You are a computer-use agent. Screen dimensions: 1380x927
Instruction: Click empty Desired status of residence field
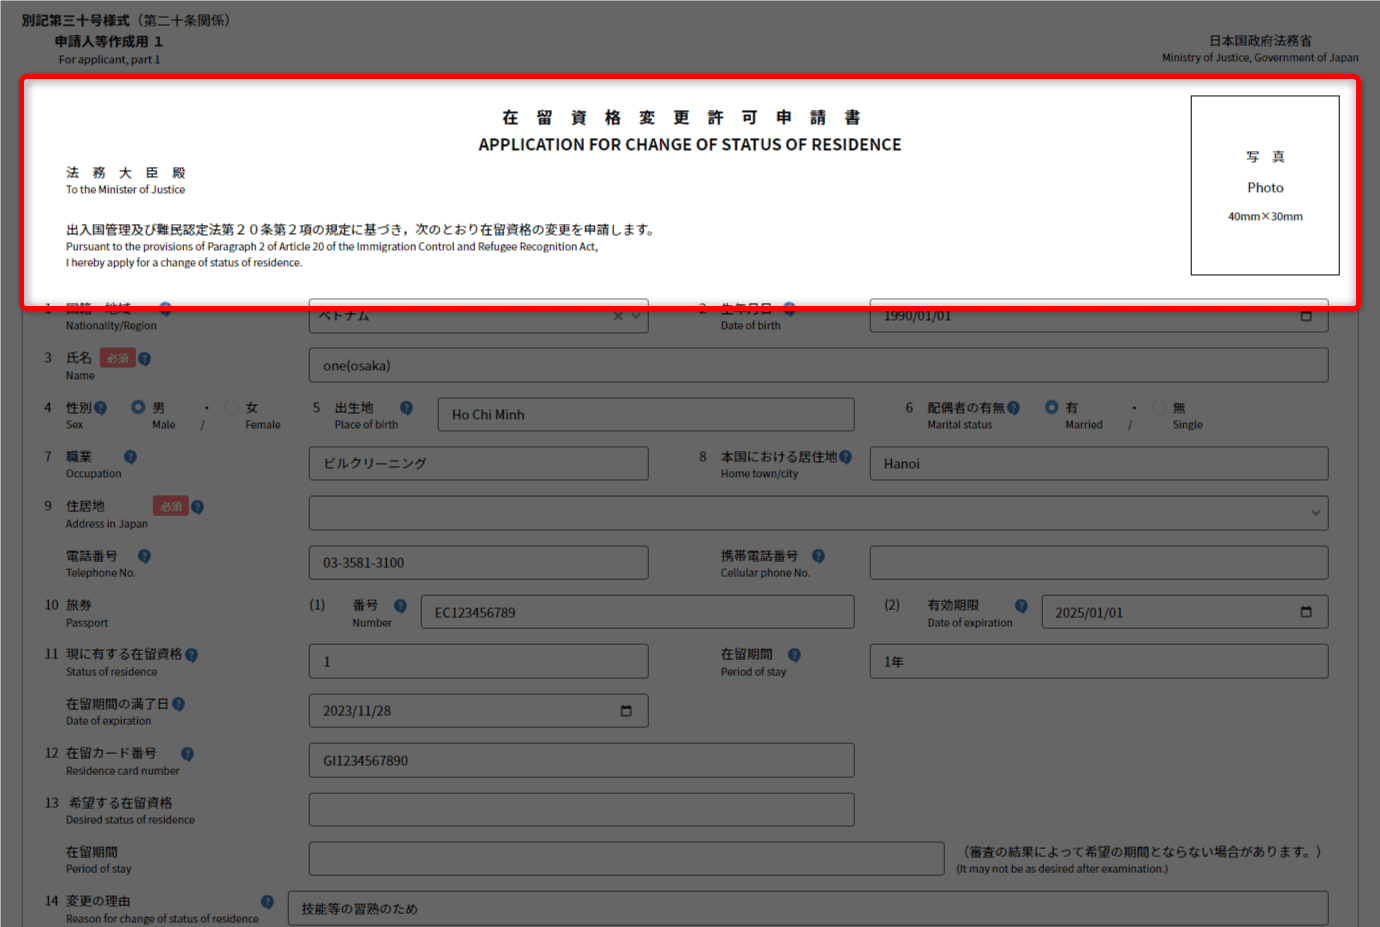(581, 810)
